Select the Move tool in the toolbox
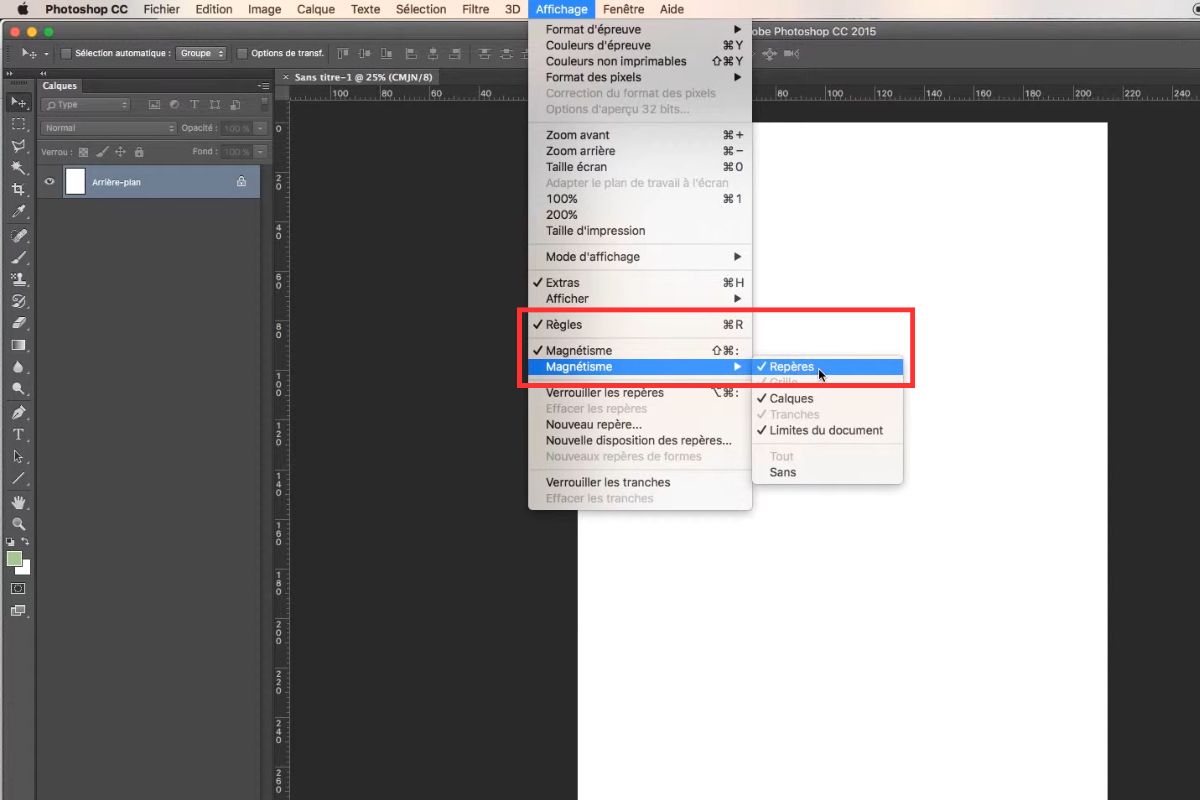Screen dimensions: 1200x800 tap(18, 102)
